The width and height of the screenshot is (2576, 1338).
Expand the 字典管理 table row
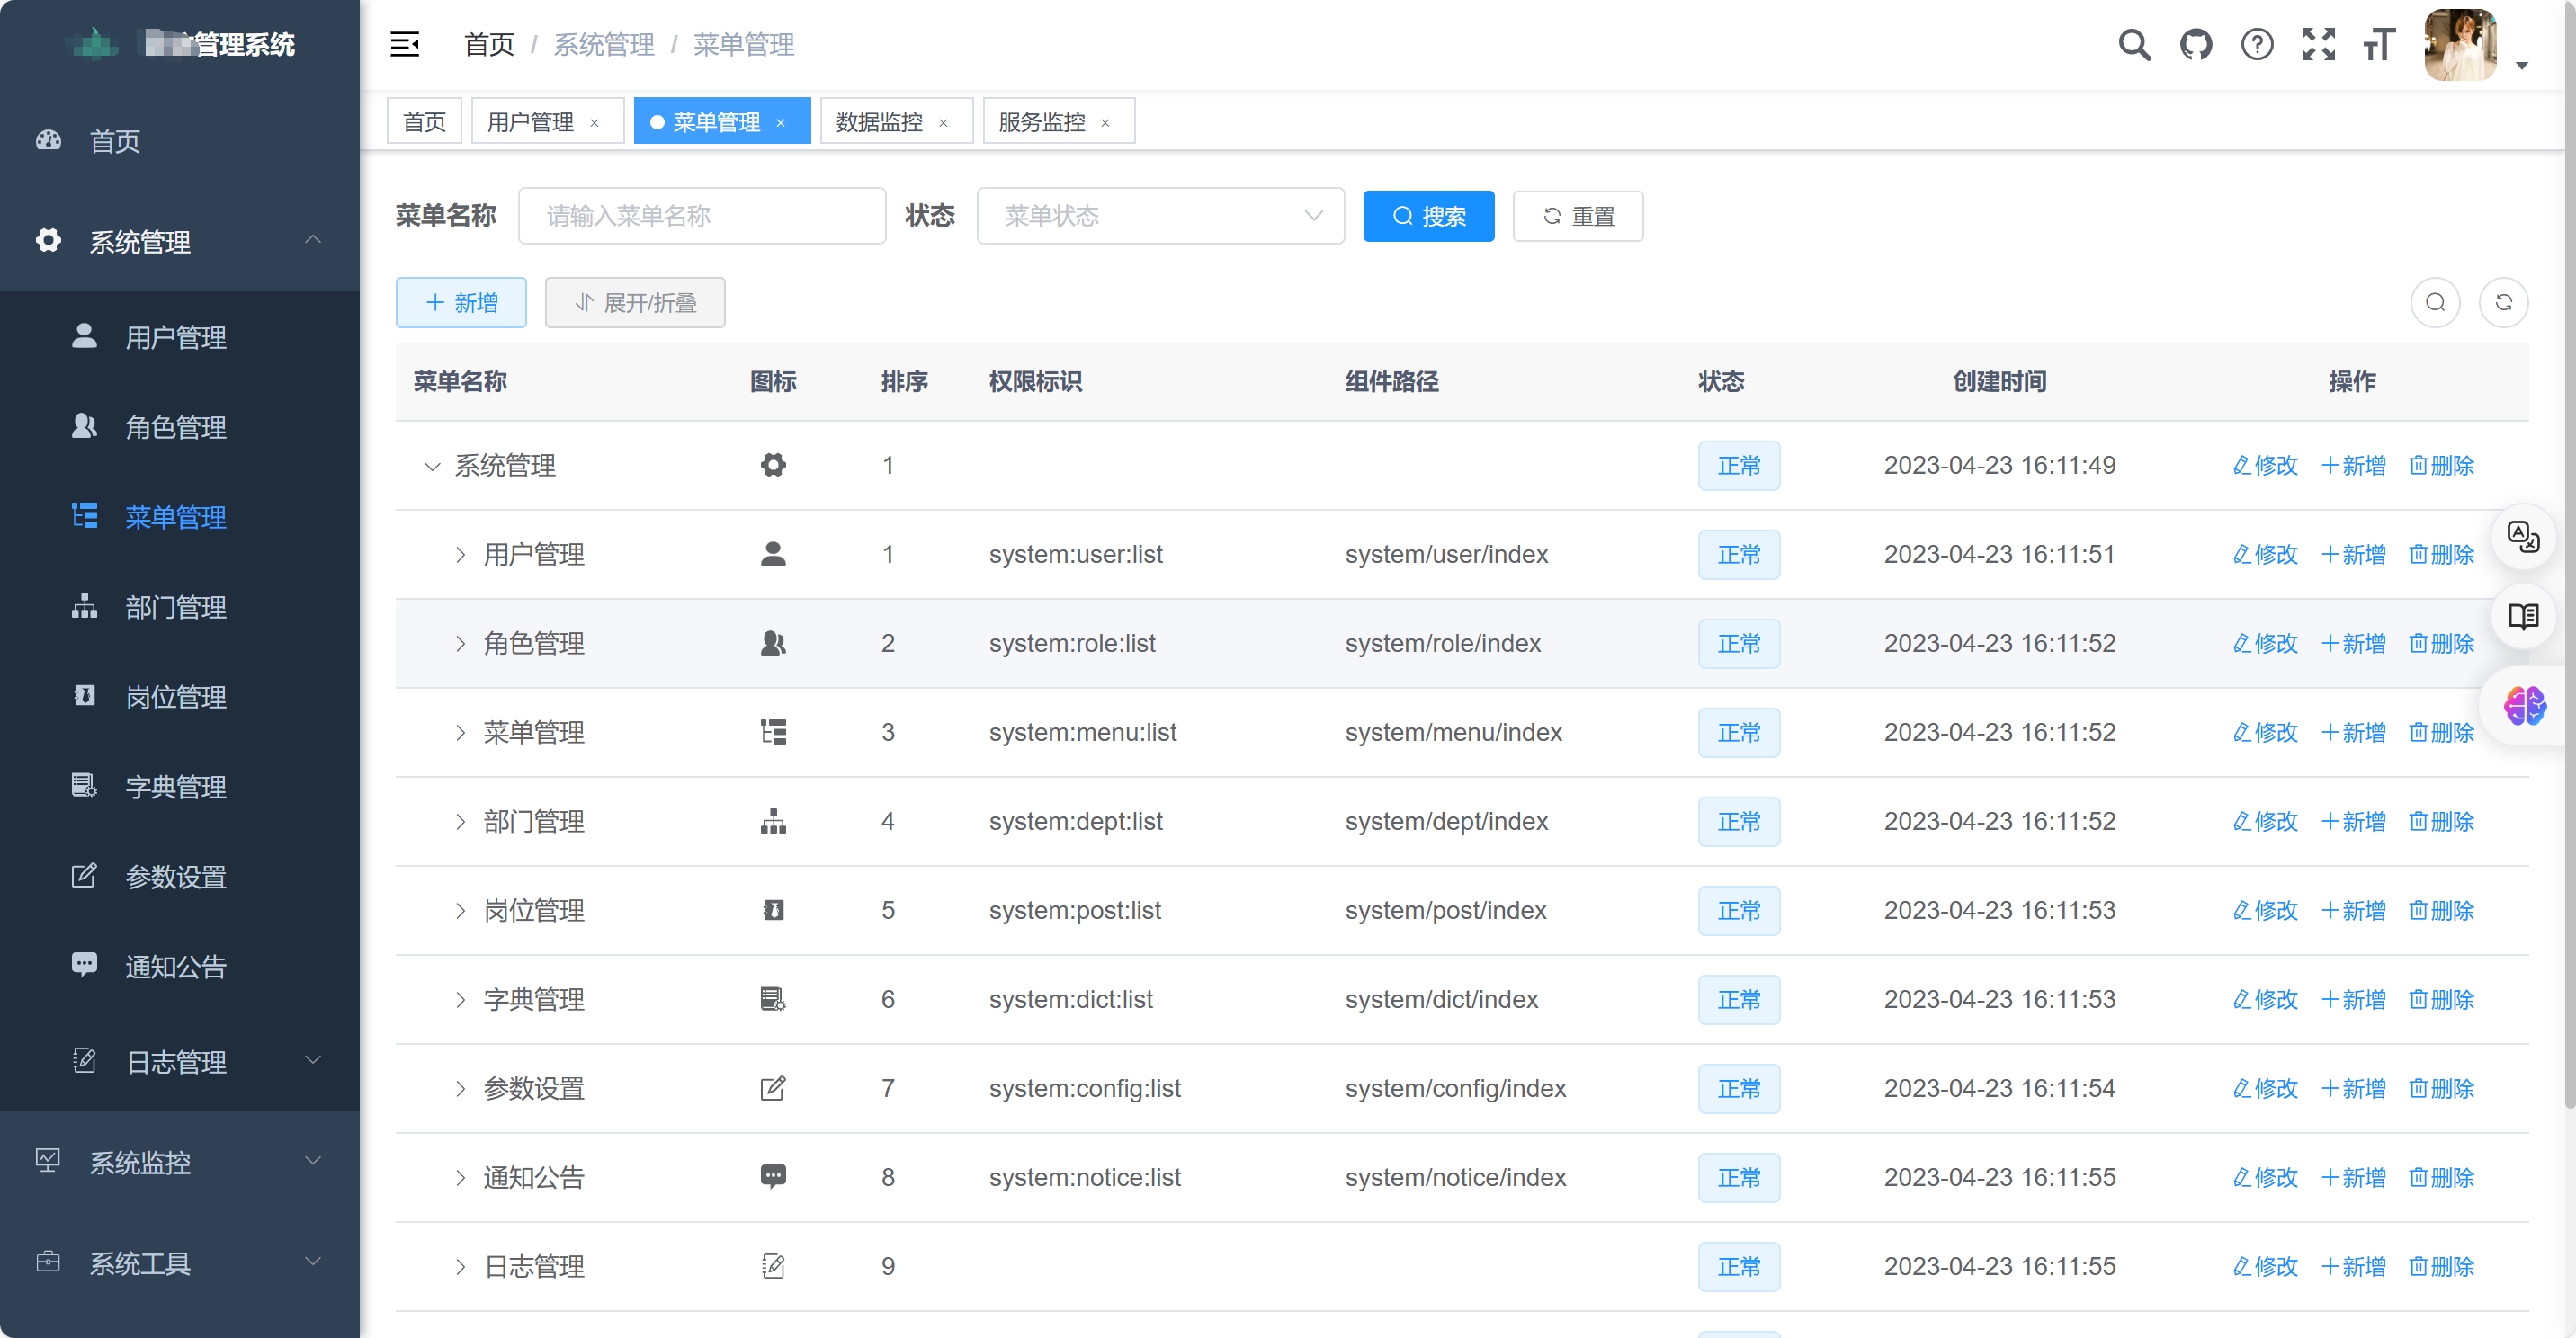(x=460, y=1000)
